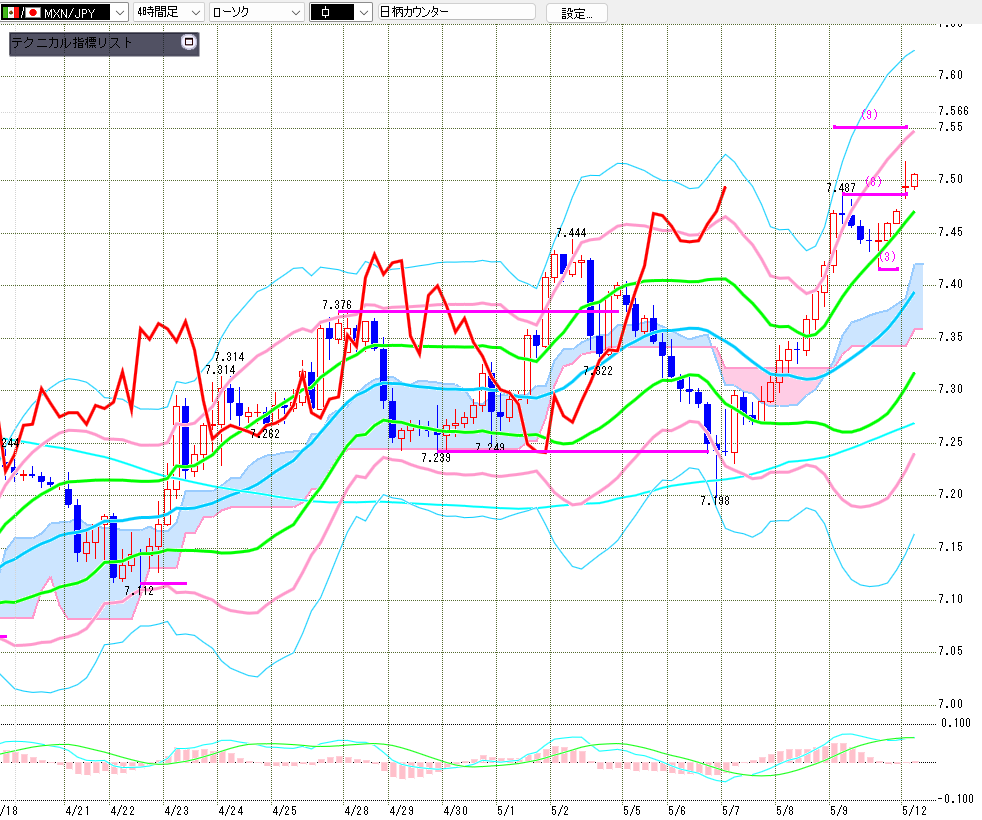982x820 pixels.
Task: Click the 4/28 date on time axis
Action: tap(355, 808)
